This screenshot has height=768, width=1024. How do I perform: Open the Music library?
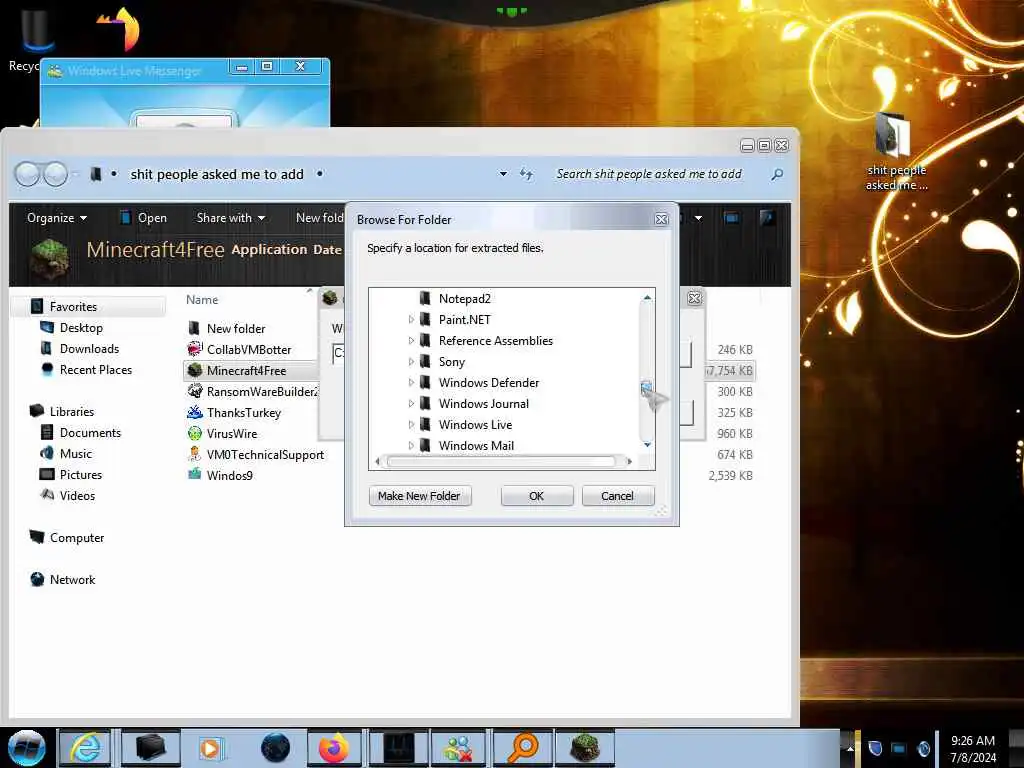76,453
